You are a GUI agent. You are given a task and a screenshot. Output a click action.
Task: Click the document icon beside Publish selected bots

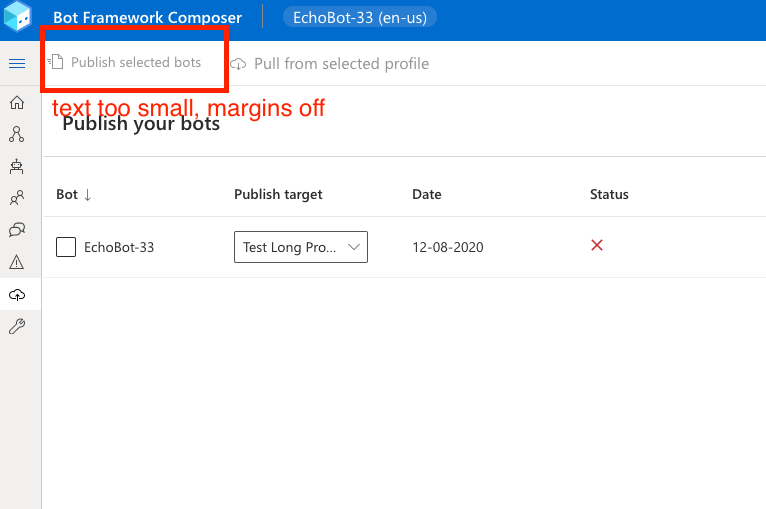pyautogui.click(x=56, y=62)
